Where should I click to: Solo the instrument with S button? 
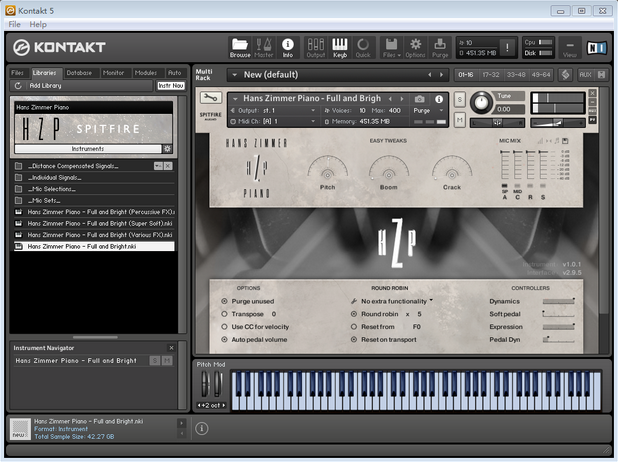[460, 99]
